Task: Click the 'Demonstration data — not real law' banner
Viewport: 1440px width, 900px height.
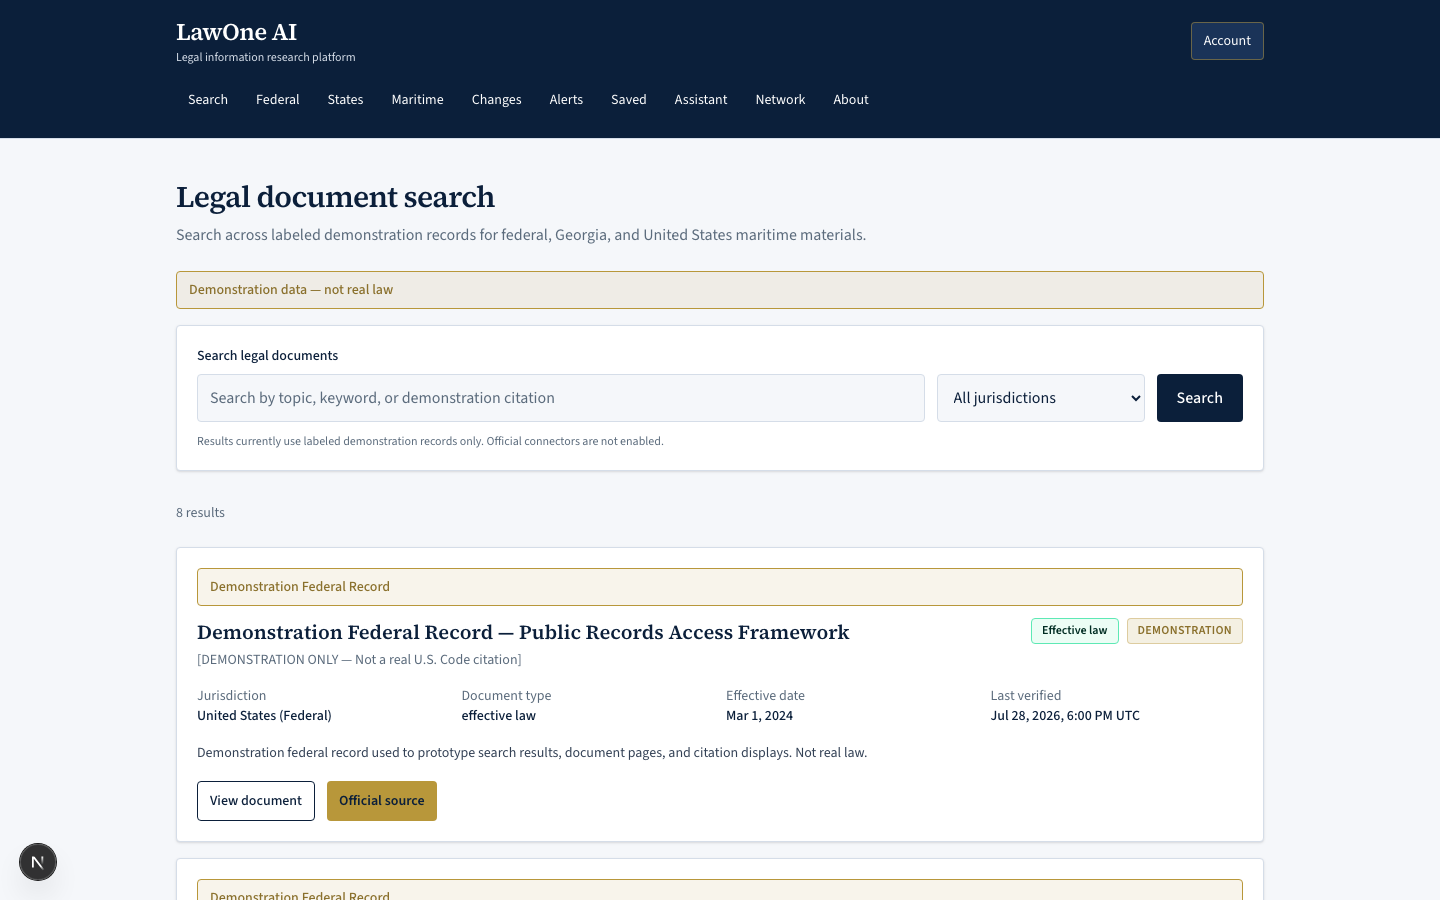Action: [720, 290]
